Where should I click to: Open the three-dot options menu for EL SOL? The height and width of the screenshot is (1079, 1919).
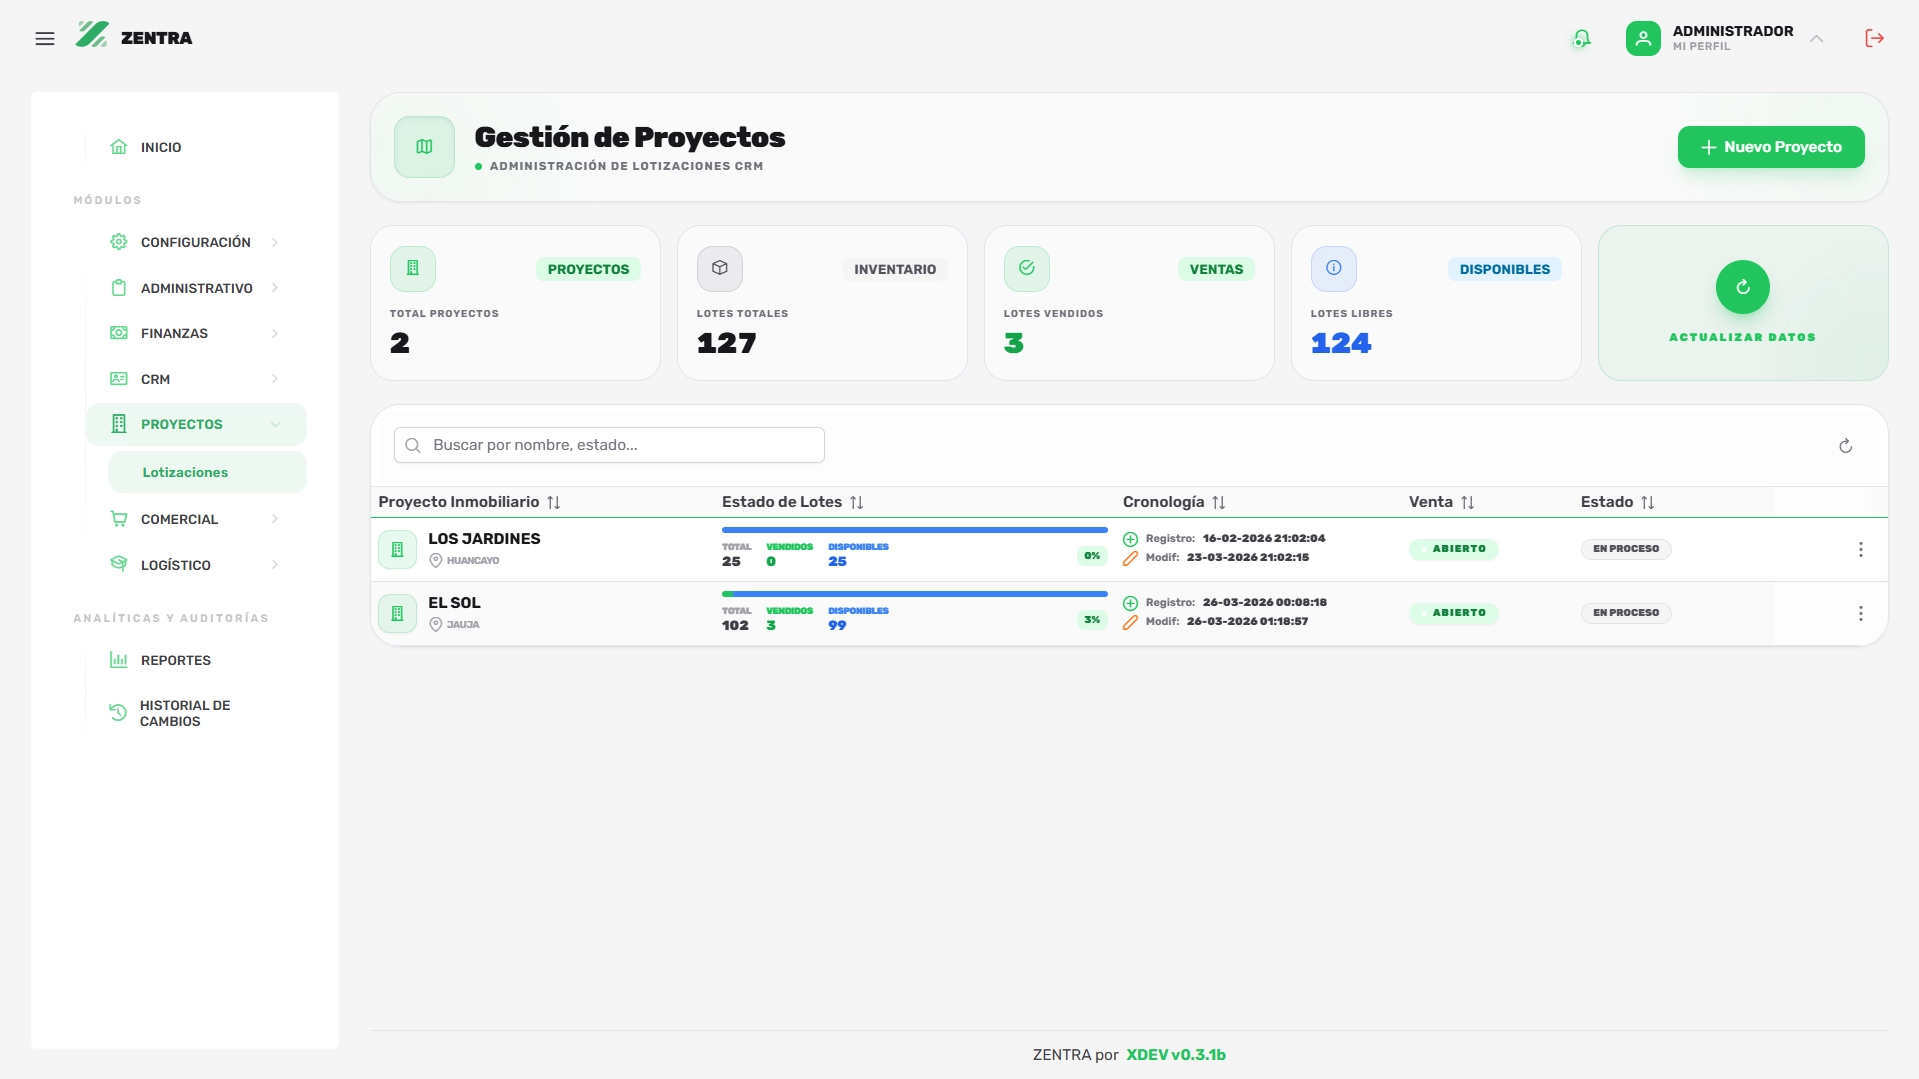pos(1861,613)
